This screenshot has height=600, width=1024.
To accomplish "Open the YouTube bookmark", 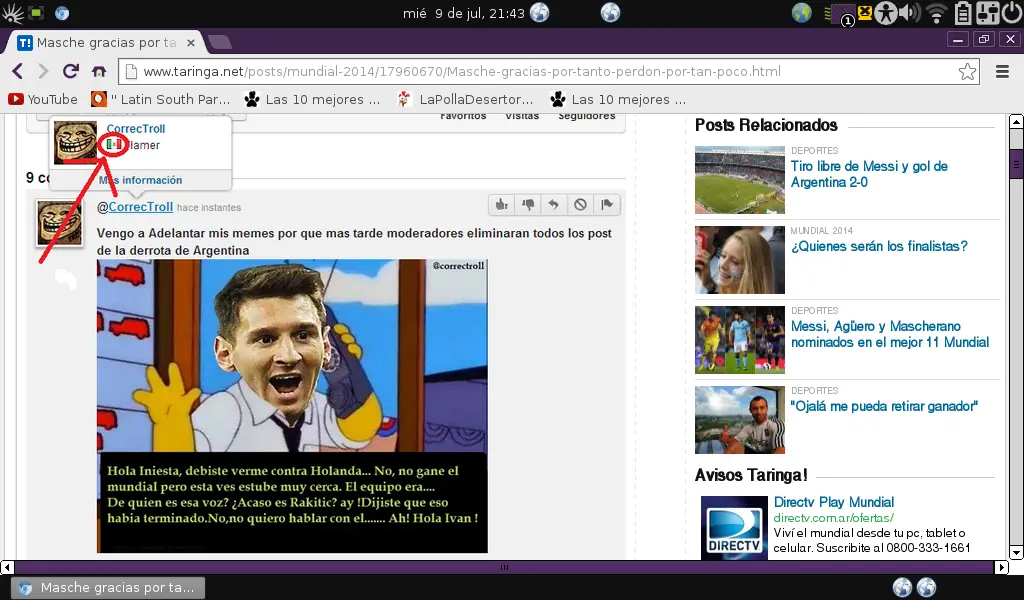I will (43, 99).
